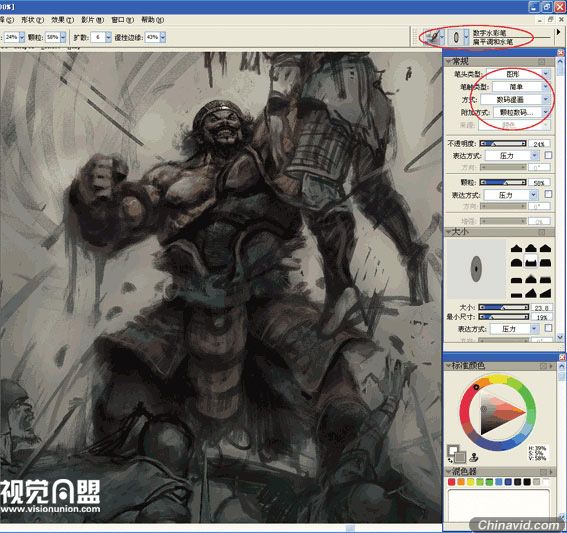Screen dimensions: 567x533
Task: Select the highlighted brush tip profile in second row
Action: (x=530, y=261)
